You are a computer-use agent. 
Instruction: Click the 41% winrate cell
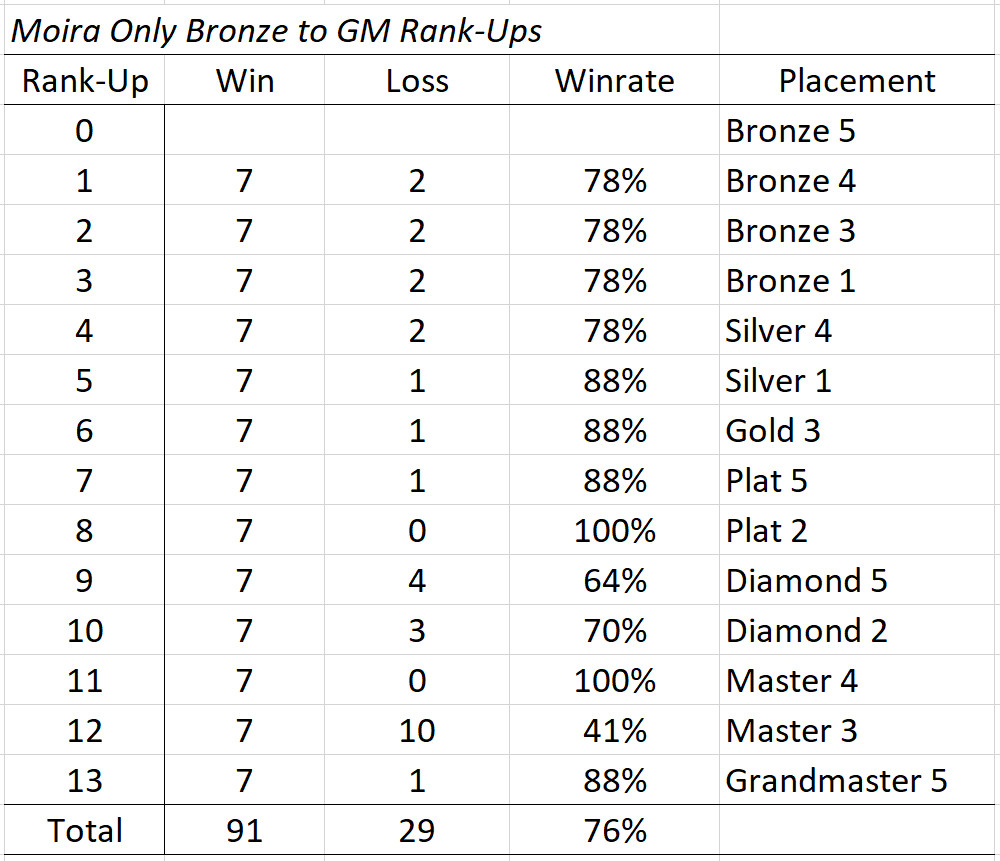(614, 730)
